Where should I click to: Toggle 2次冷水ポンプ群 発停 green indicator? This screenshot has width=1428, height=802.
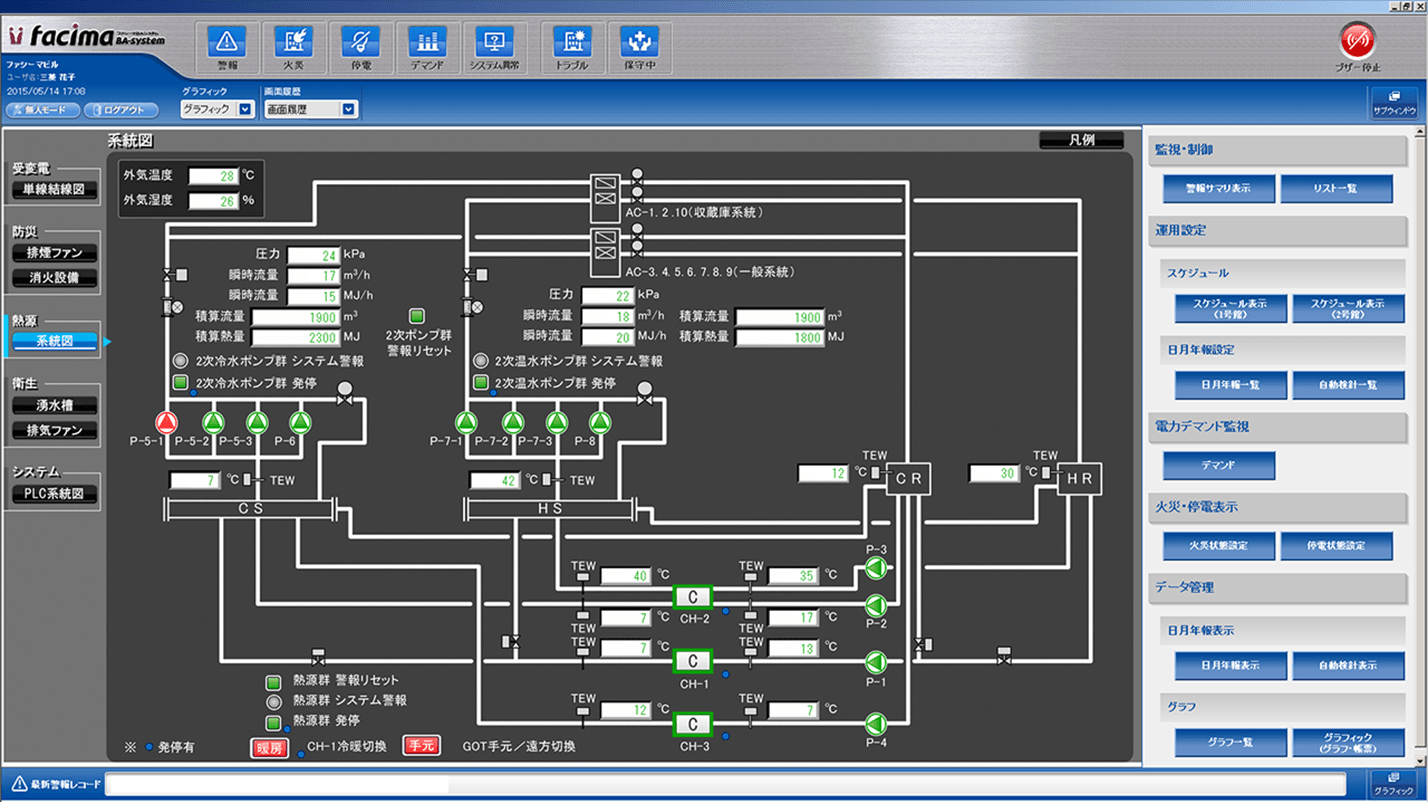pos(181,382)
